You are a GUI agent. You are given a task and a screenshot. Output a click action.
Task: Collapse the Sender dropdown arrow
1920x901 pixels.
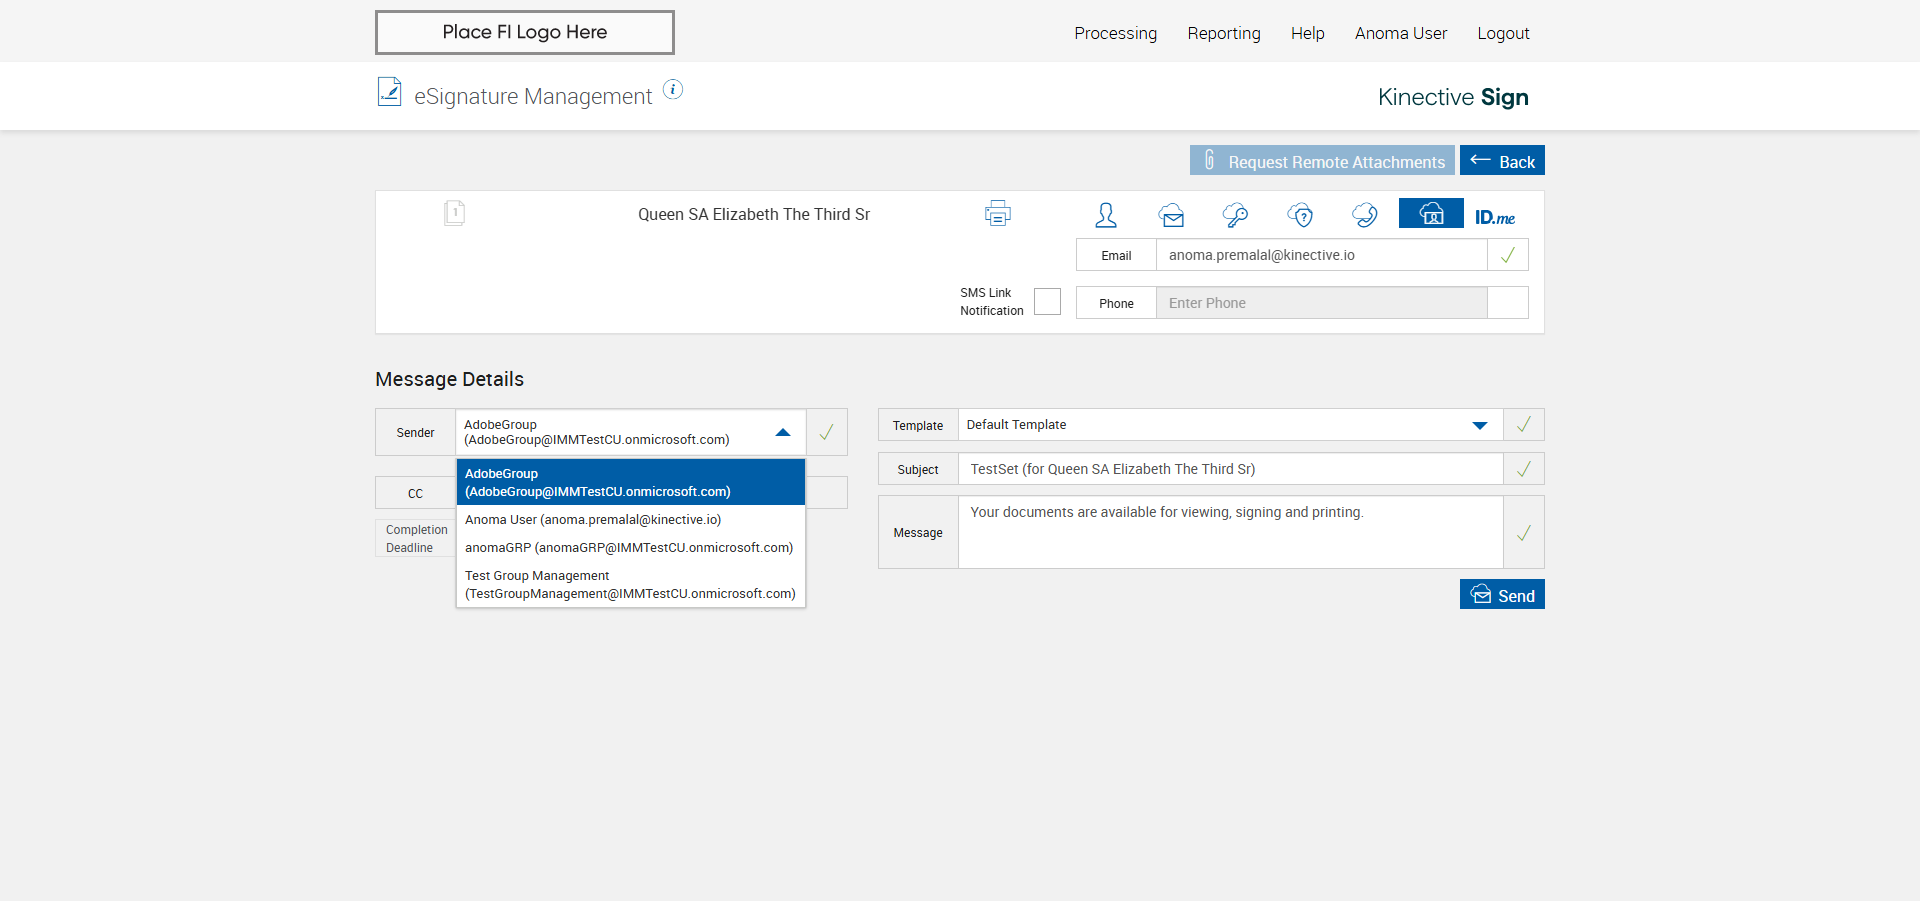pyautogui.click(x=782, y=433)
